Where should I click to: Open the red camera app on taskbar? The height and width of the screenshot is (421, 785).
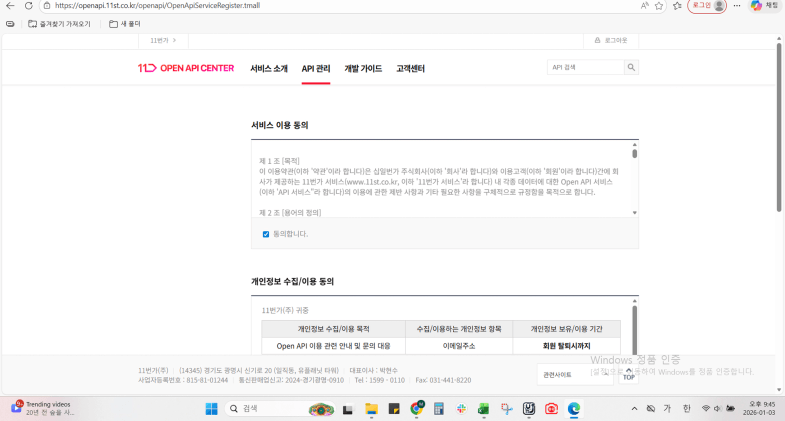551,409
